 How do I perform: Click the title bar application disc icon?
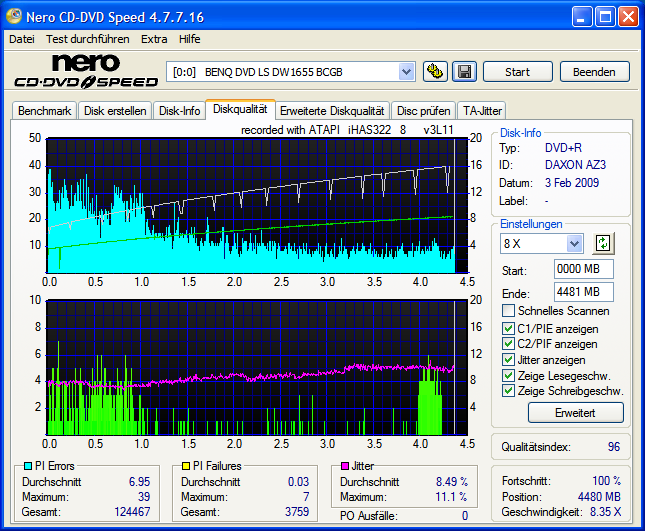pyautogui.click(x=14, y=16)
